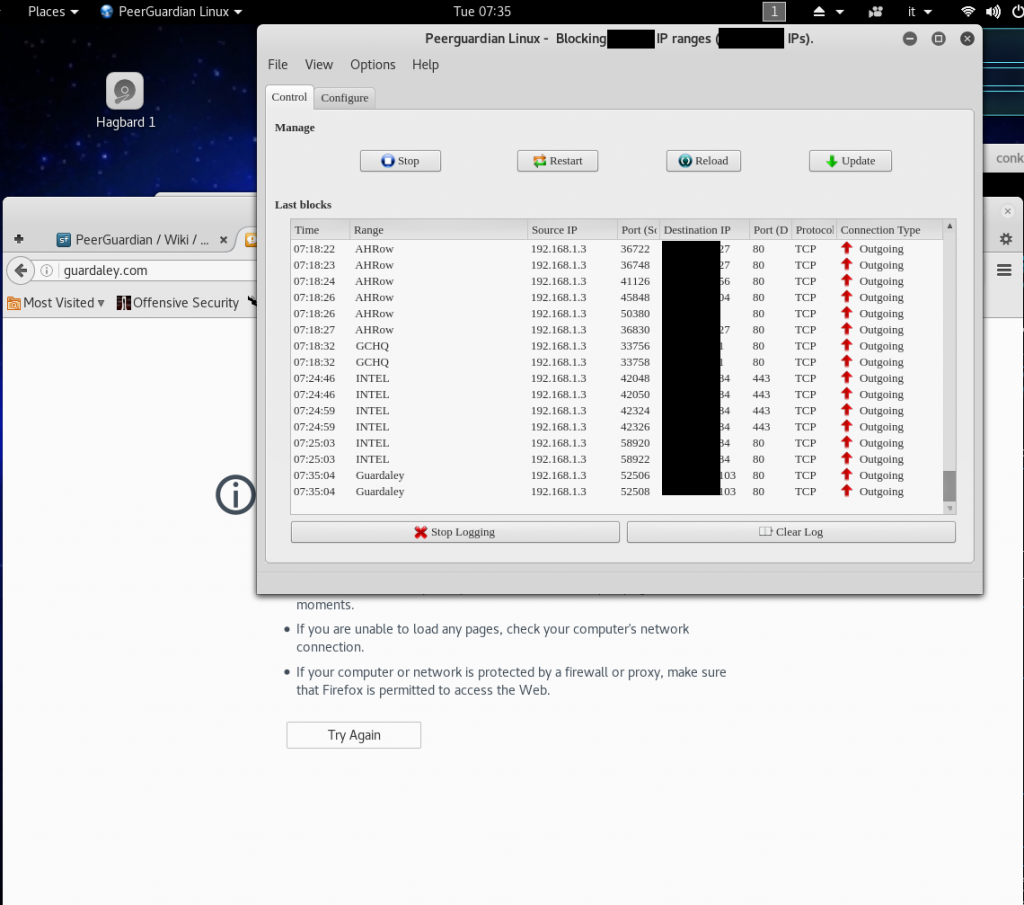This screenshot has height=905, width=1024.
Task: Switch to the Configure tab
Action: 344,98
